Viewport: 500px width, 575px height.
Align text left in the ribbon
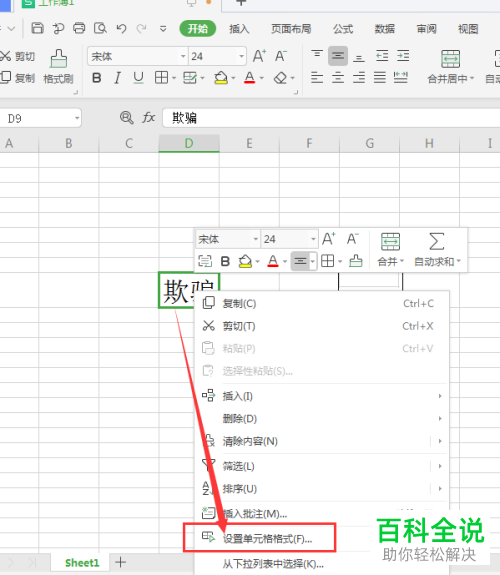coord(317,77)
